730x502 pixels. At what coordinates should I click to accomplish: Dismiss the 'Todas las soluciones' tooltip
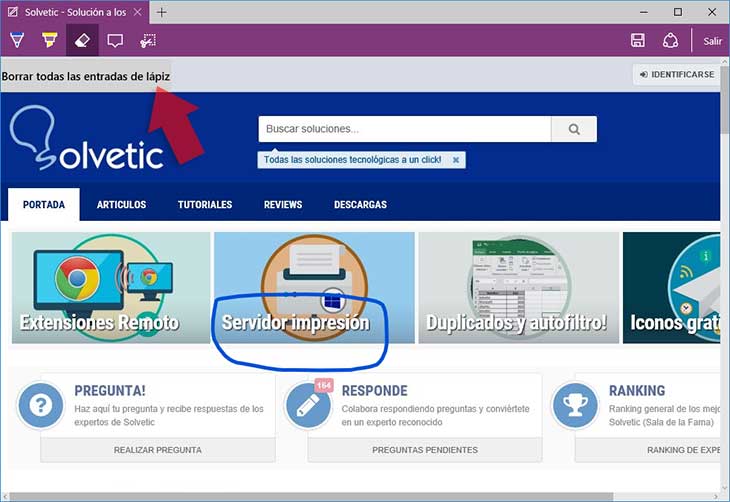(x=456, y=160)
